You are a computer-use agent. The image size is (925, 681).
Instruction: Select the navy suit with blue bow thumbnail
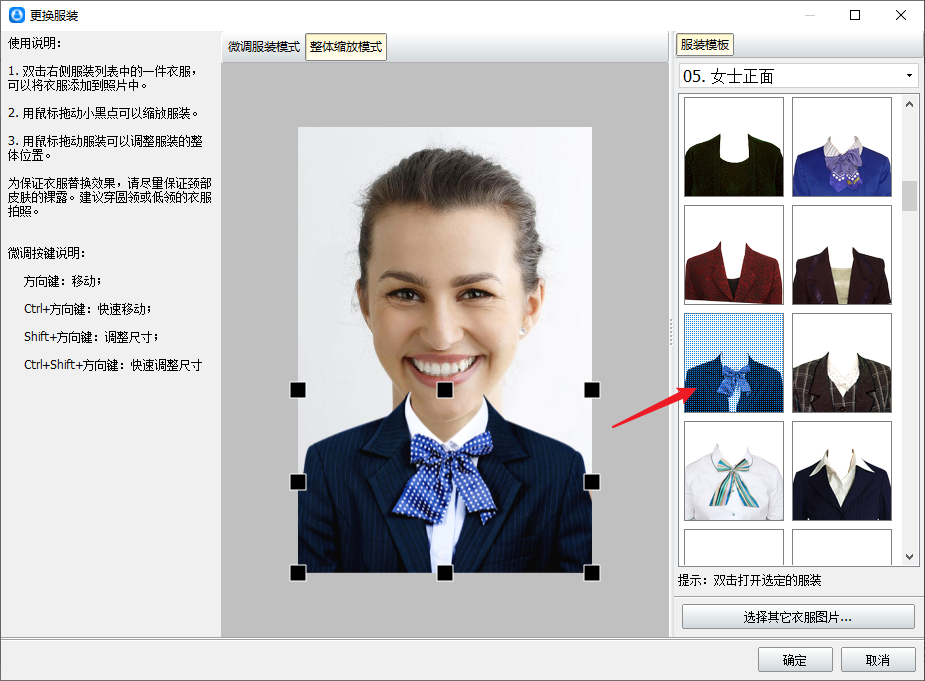click(734, 363)
